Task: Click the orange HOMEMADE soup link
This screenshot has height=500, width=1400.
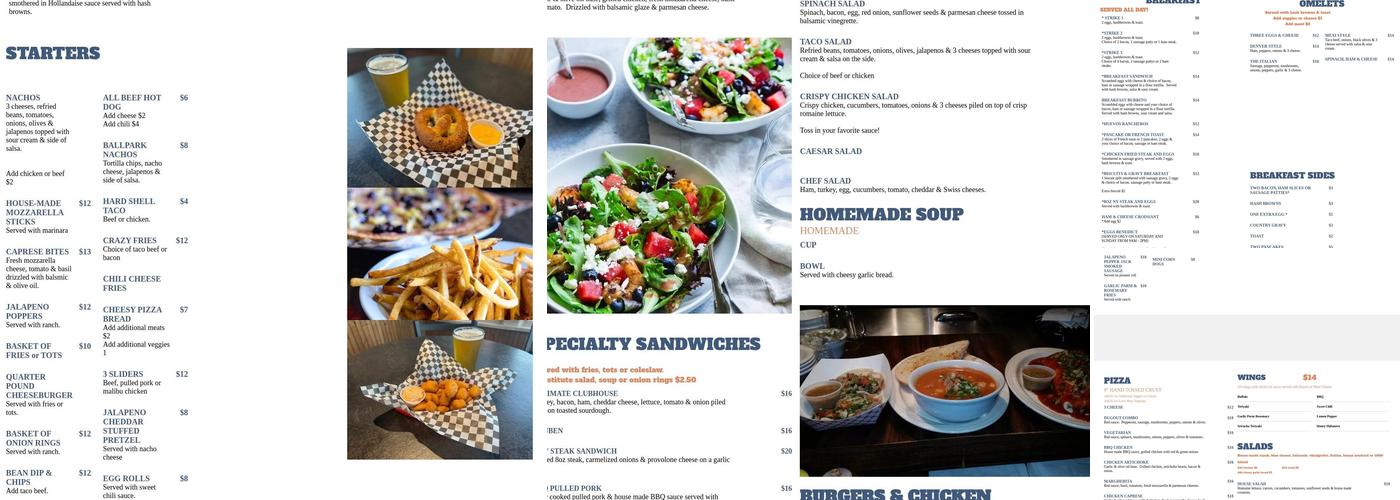Action: click(x=829, y=231)
